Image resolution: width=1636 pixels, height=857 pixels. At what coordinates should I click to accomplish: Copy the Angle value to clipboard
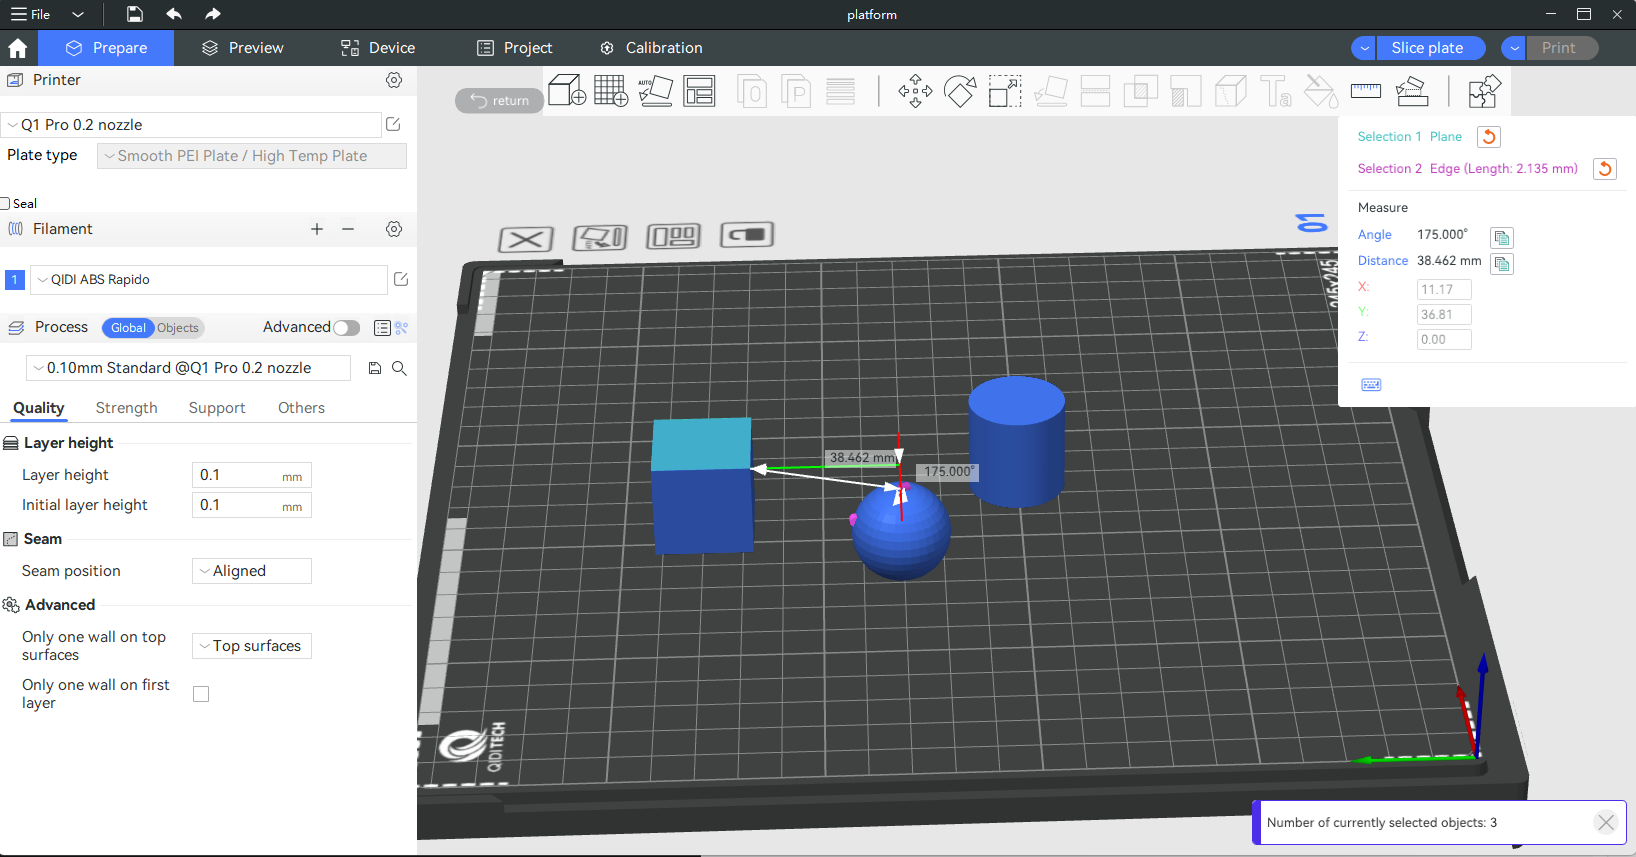(1501, 238)
